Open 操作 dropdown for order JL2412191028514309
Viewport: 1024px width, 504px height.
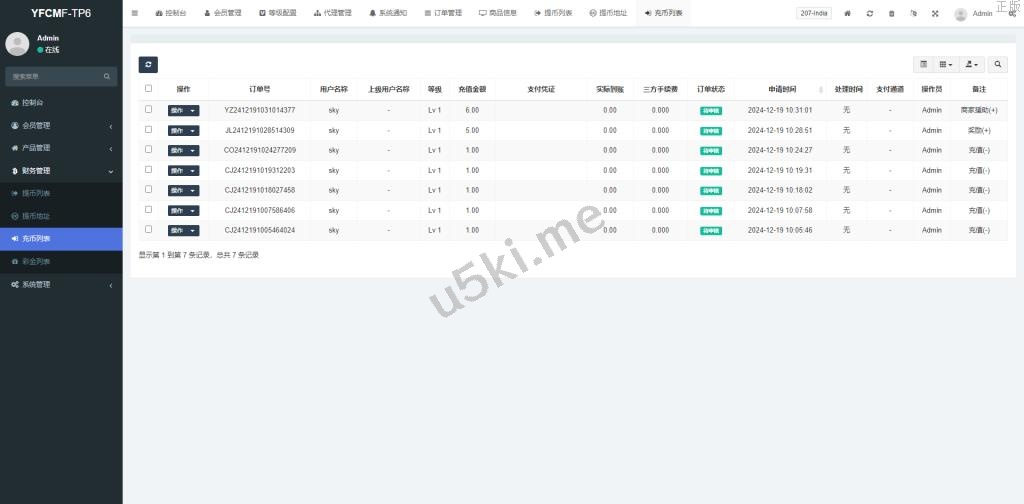(x=183, y=130)
